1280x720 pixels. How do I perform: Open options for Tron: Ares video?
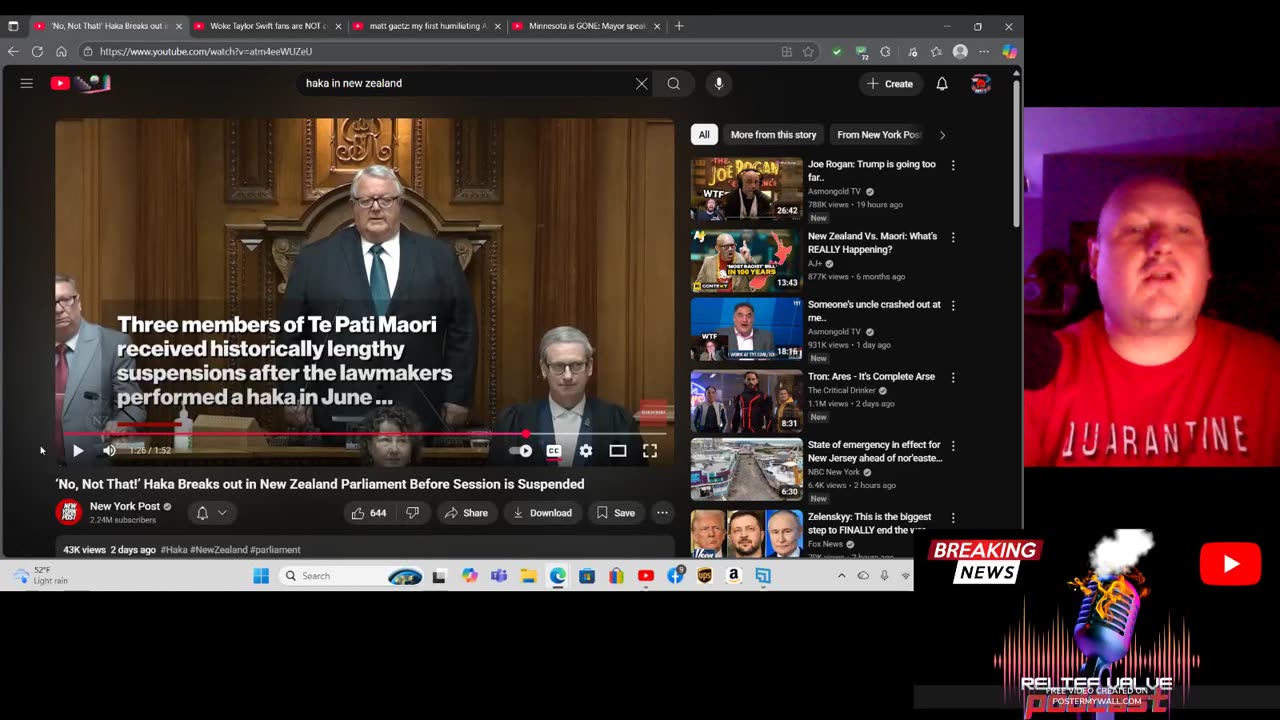(x=953, y=377)
